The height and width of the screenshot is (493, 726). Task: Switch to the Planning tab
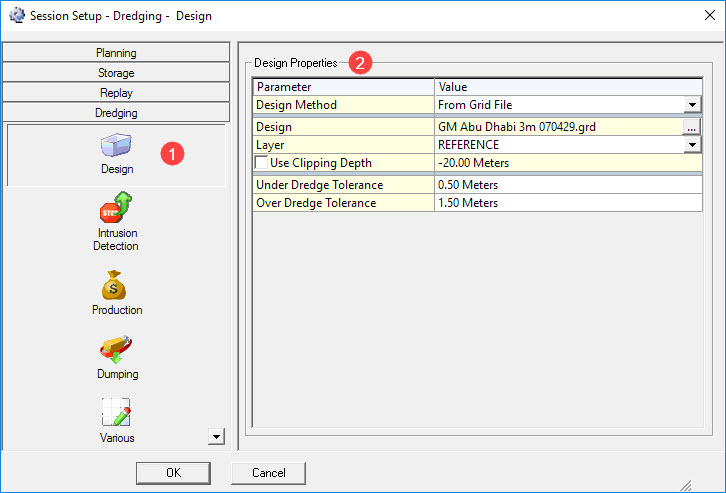coord(116,53)
